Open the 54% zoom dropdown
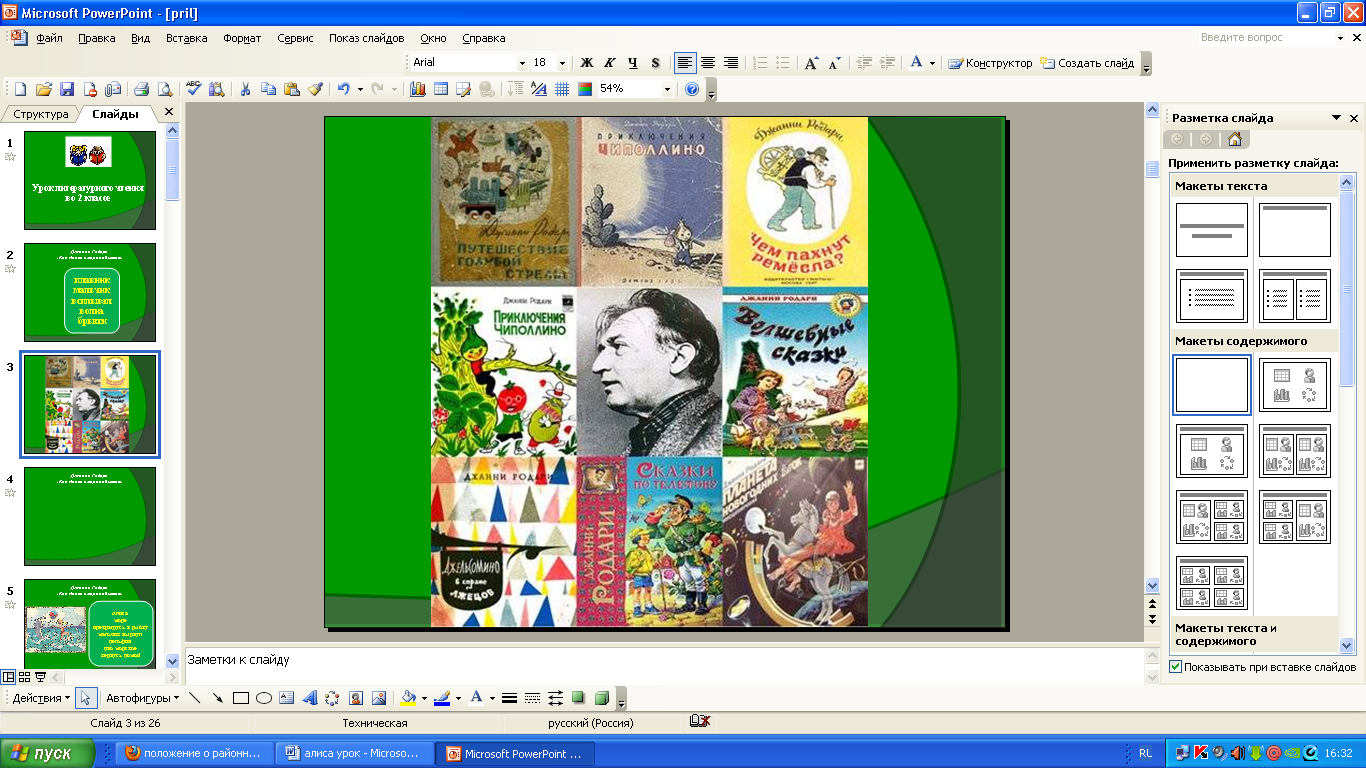 (x=667, y=89)
